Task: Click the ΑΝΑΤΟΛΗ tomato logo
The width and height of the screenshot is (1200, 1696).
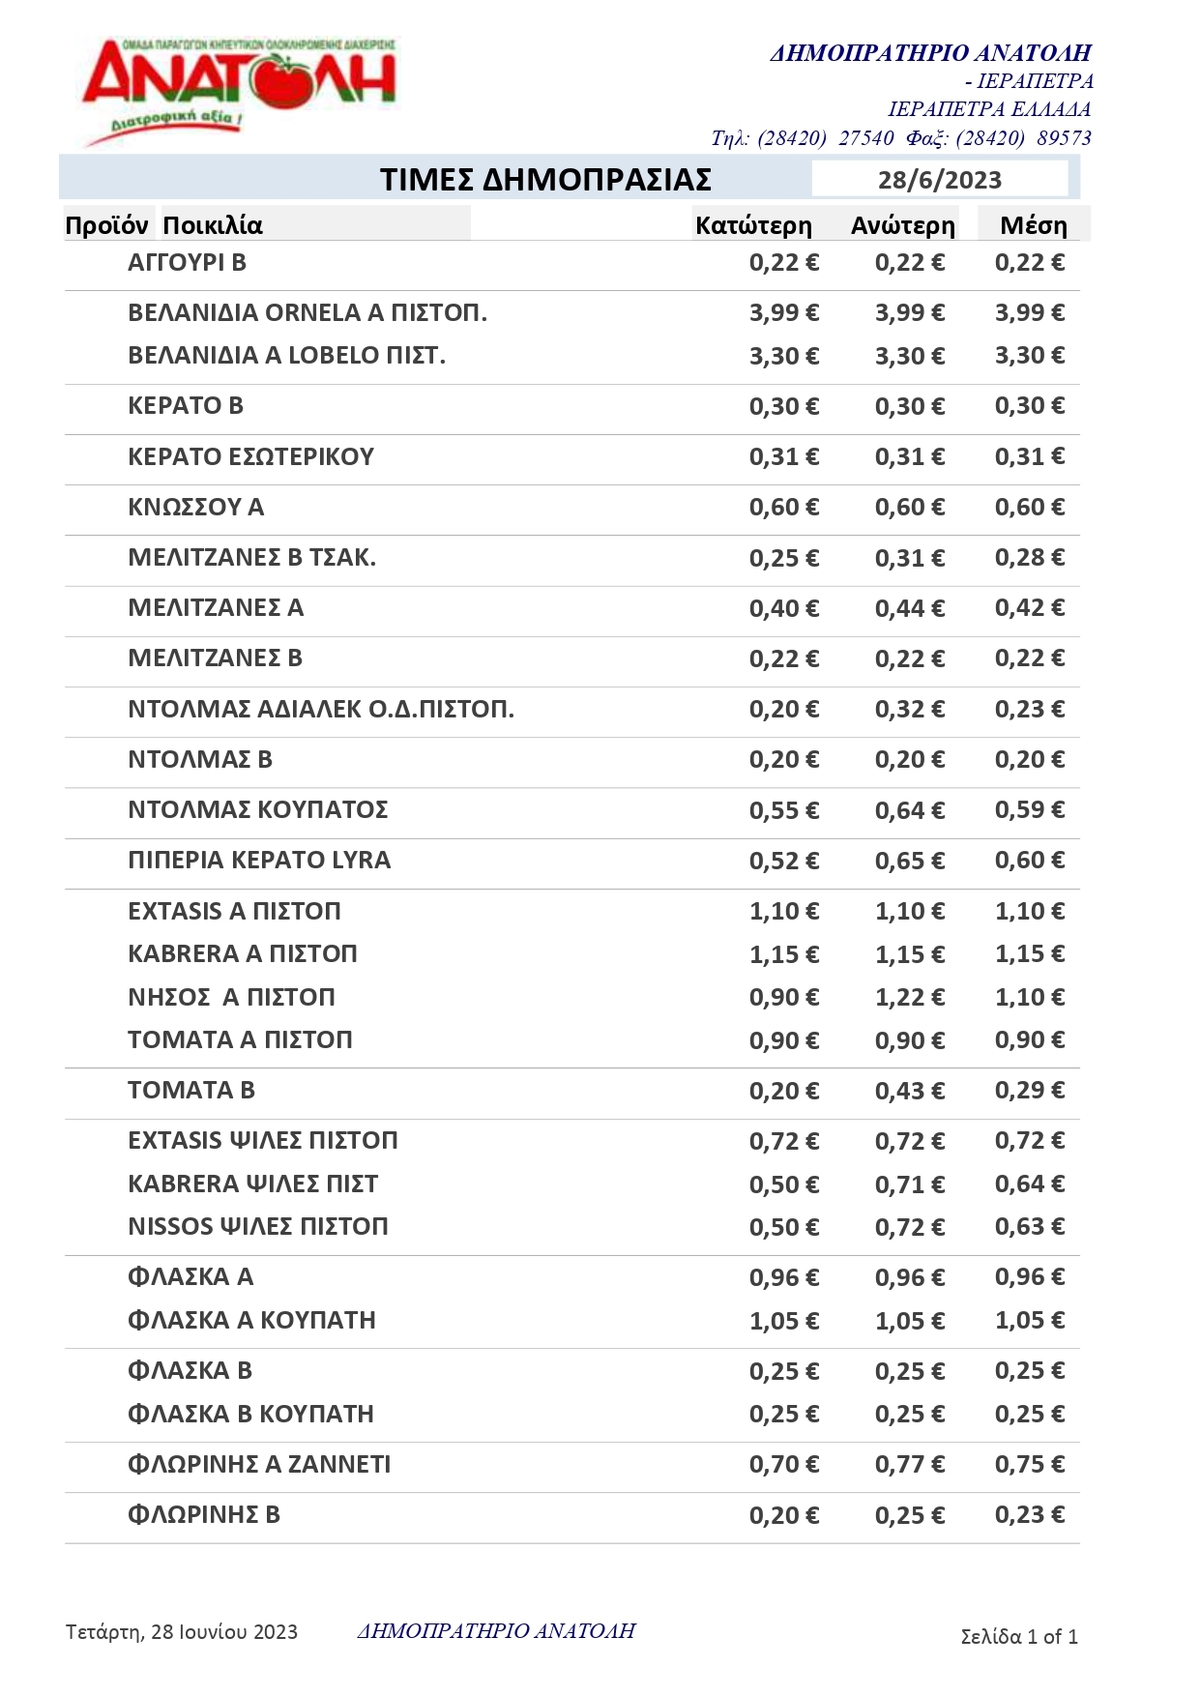Action: (240, 88)
